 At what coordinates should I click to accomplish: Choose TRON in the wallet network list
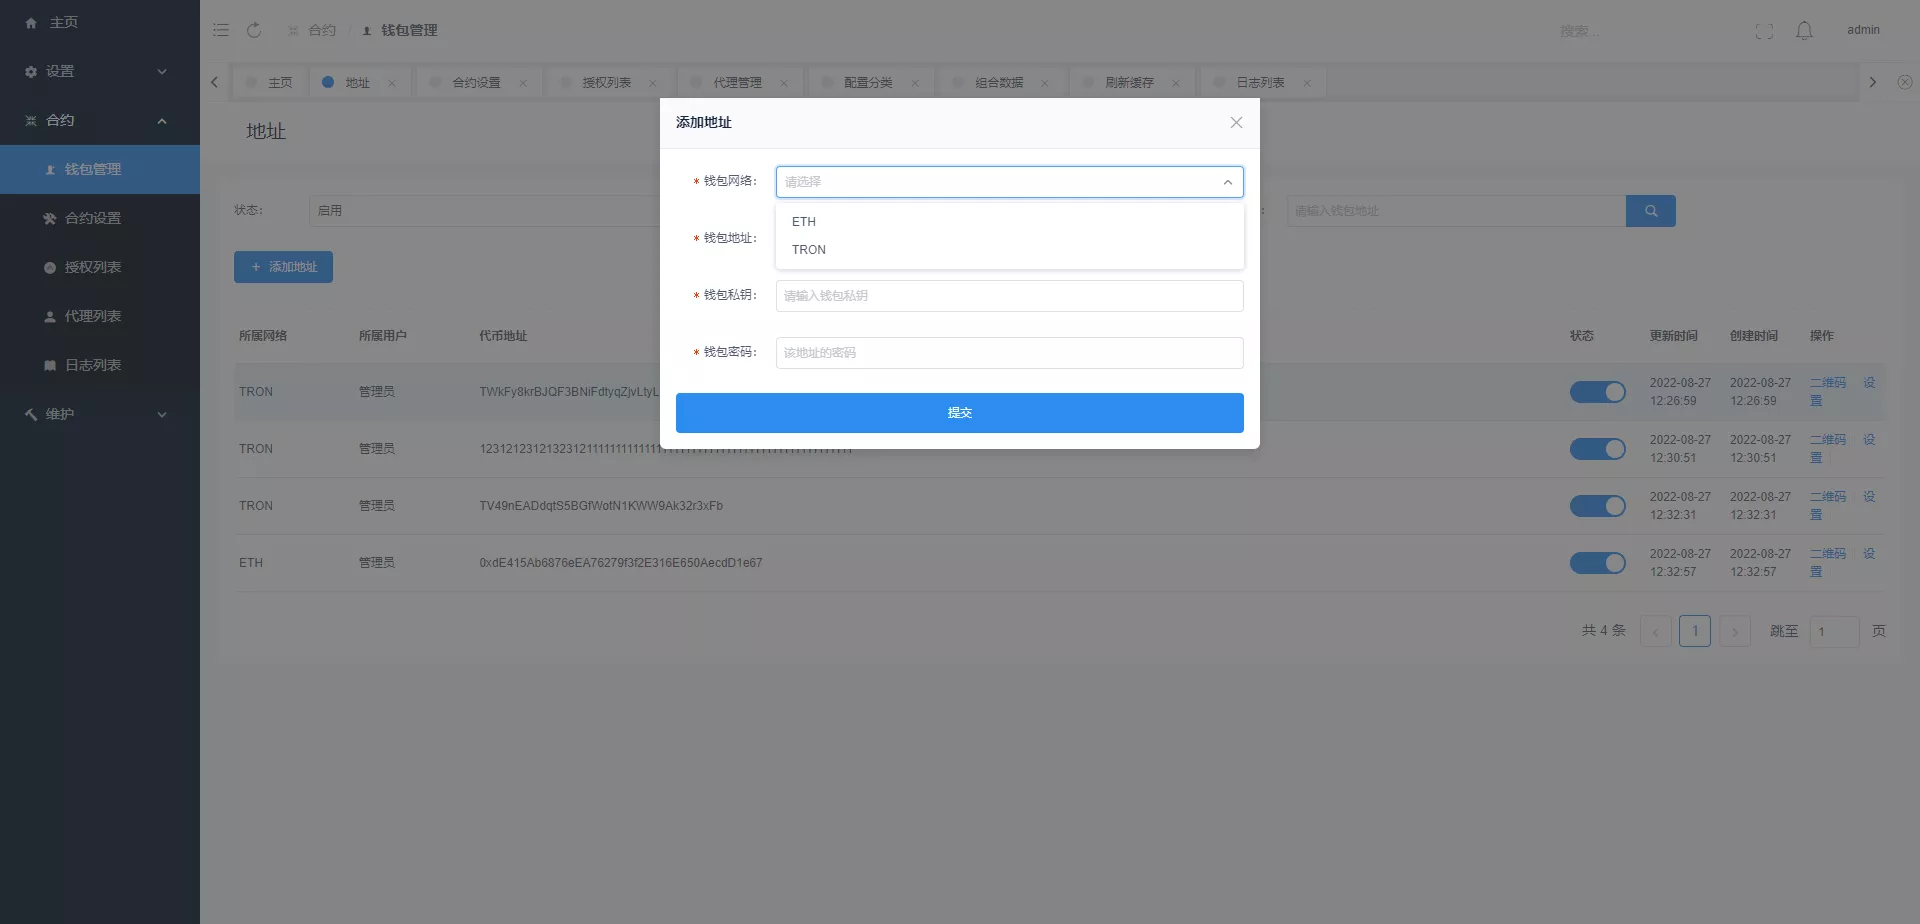coord(809,250)
